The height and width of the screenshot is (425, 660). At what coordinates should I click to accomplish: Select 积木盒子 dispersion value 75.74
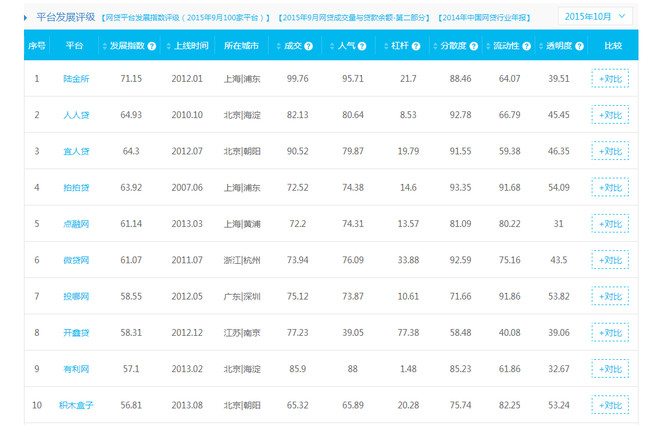[460, 405]
